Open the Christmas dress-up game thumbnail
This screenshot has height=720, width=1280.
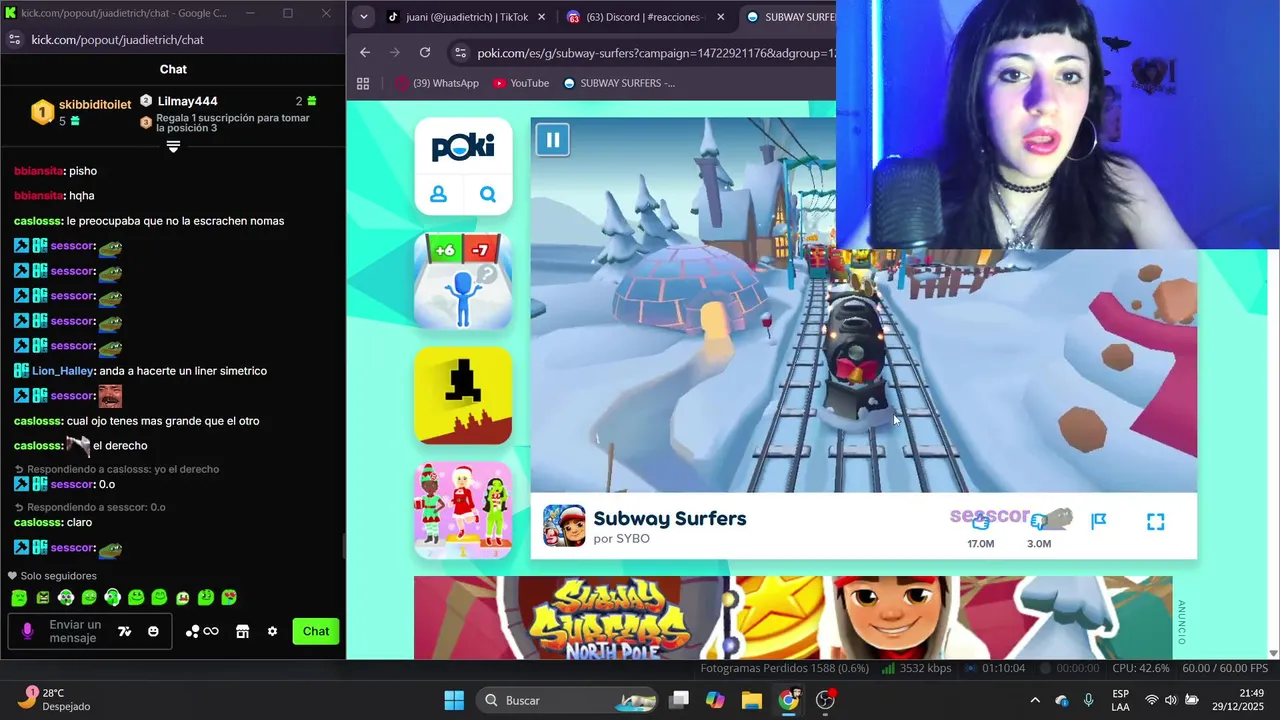pos(463,509)
